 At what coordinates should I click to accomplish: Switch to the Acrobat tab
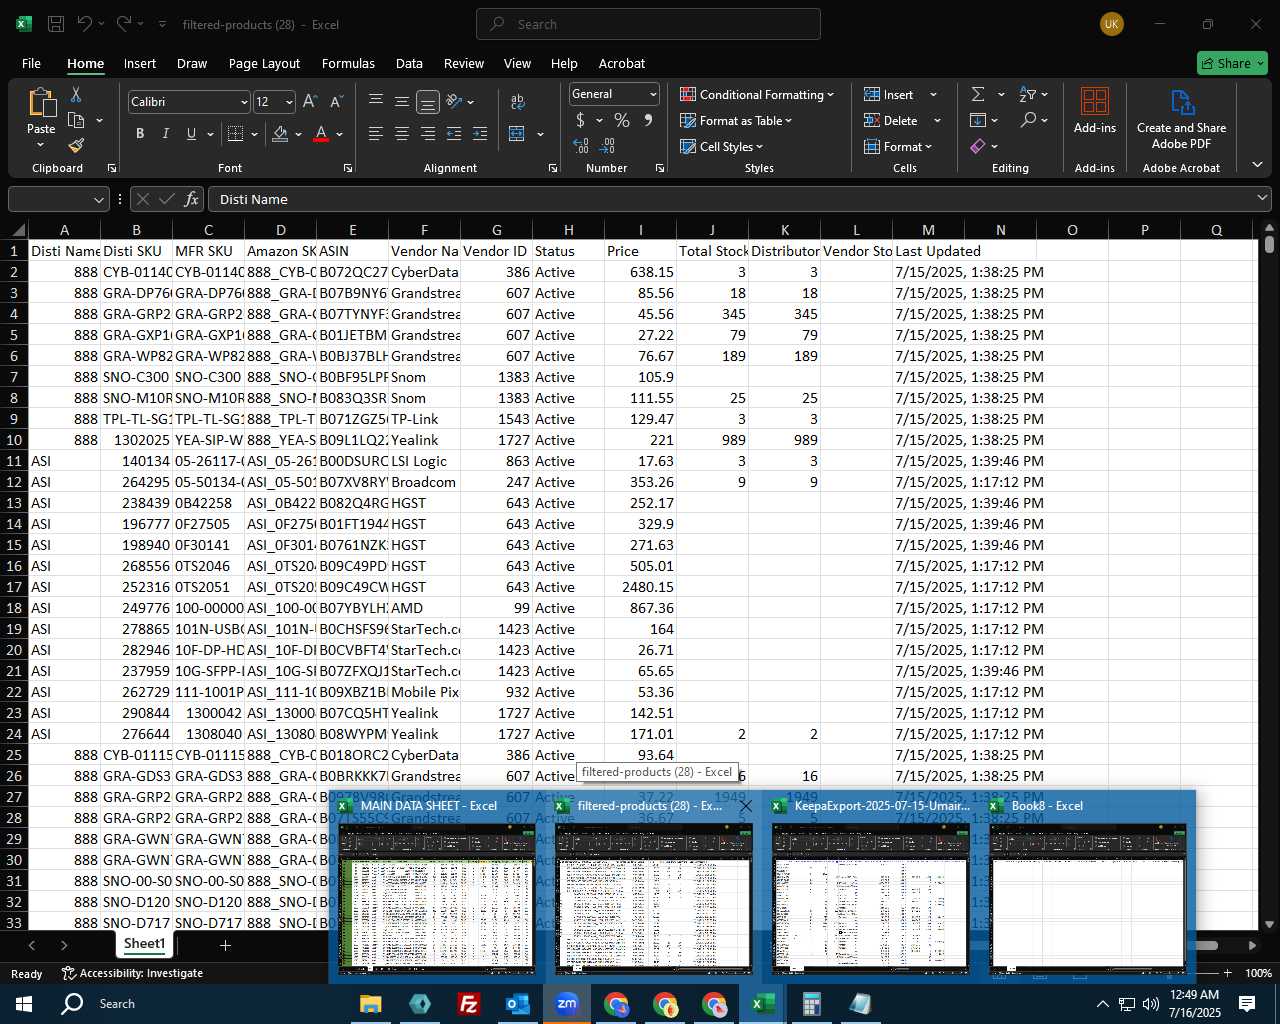tap(622, 63)
